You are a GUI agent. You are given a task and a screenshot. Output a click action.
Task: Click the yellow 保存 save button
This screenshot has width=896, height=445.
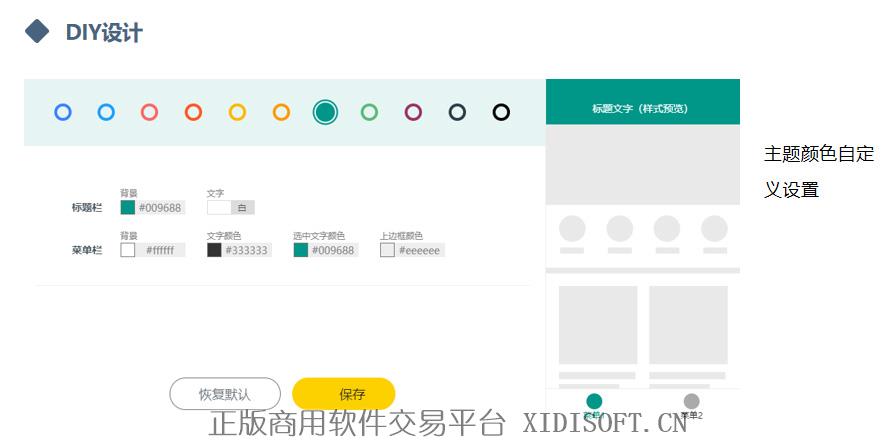pos(343,394)
